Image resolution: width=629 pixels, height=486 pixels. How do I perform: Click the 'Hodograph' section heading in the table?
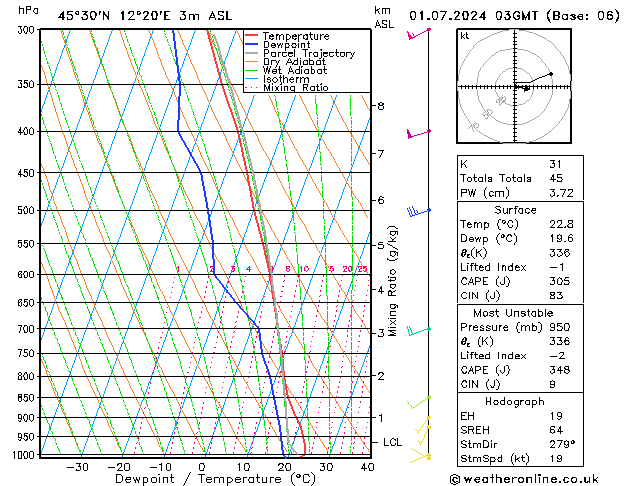[x=515, y=402]
